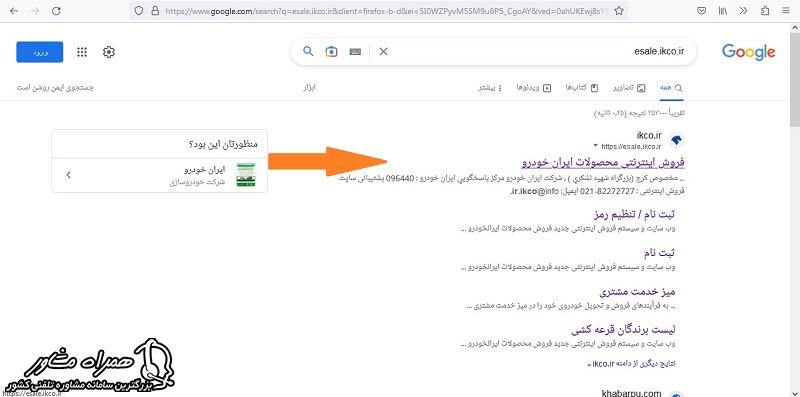Reload the page with the refresh icon
800x397 pixels.
pyautogui.click(x=56, y=11)
